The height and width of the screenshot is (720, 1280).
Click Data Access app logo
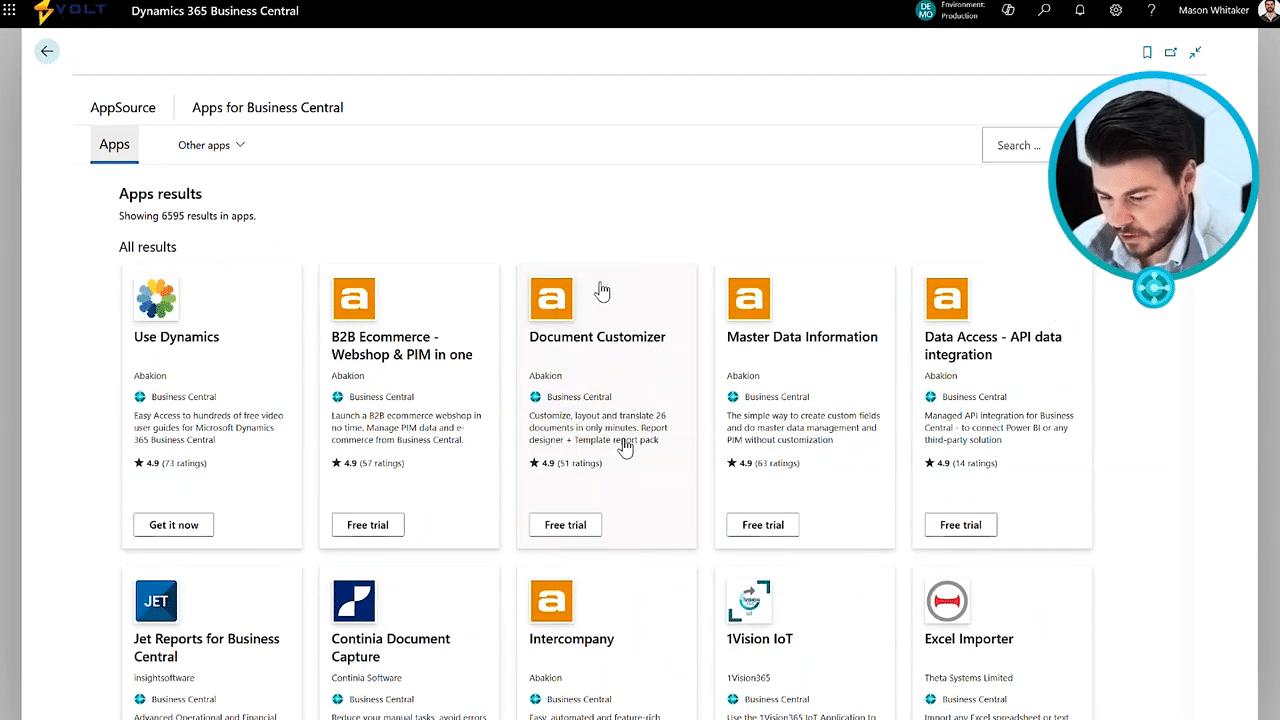(946, 299)
